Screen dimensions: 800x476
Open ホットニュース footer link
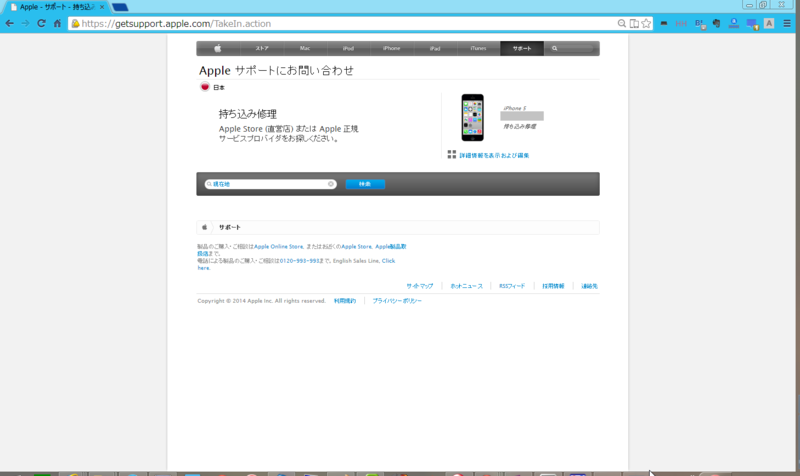pyautogui.click(x=466, y=286)
